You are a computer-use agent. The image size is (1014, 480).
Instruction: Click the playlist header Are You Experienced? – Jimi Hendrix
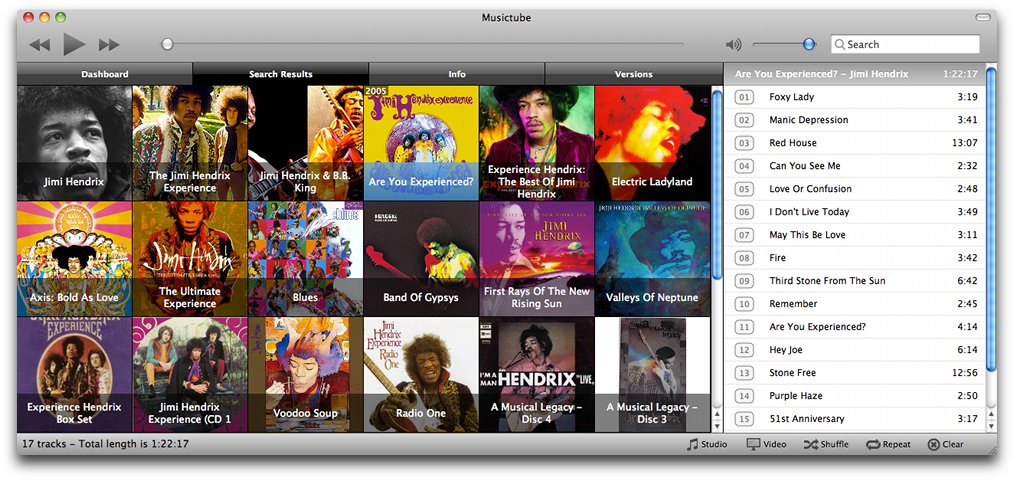(855, 74)
